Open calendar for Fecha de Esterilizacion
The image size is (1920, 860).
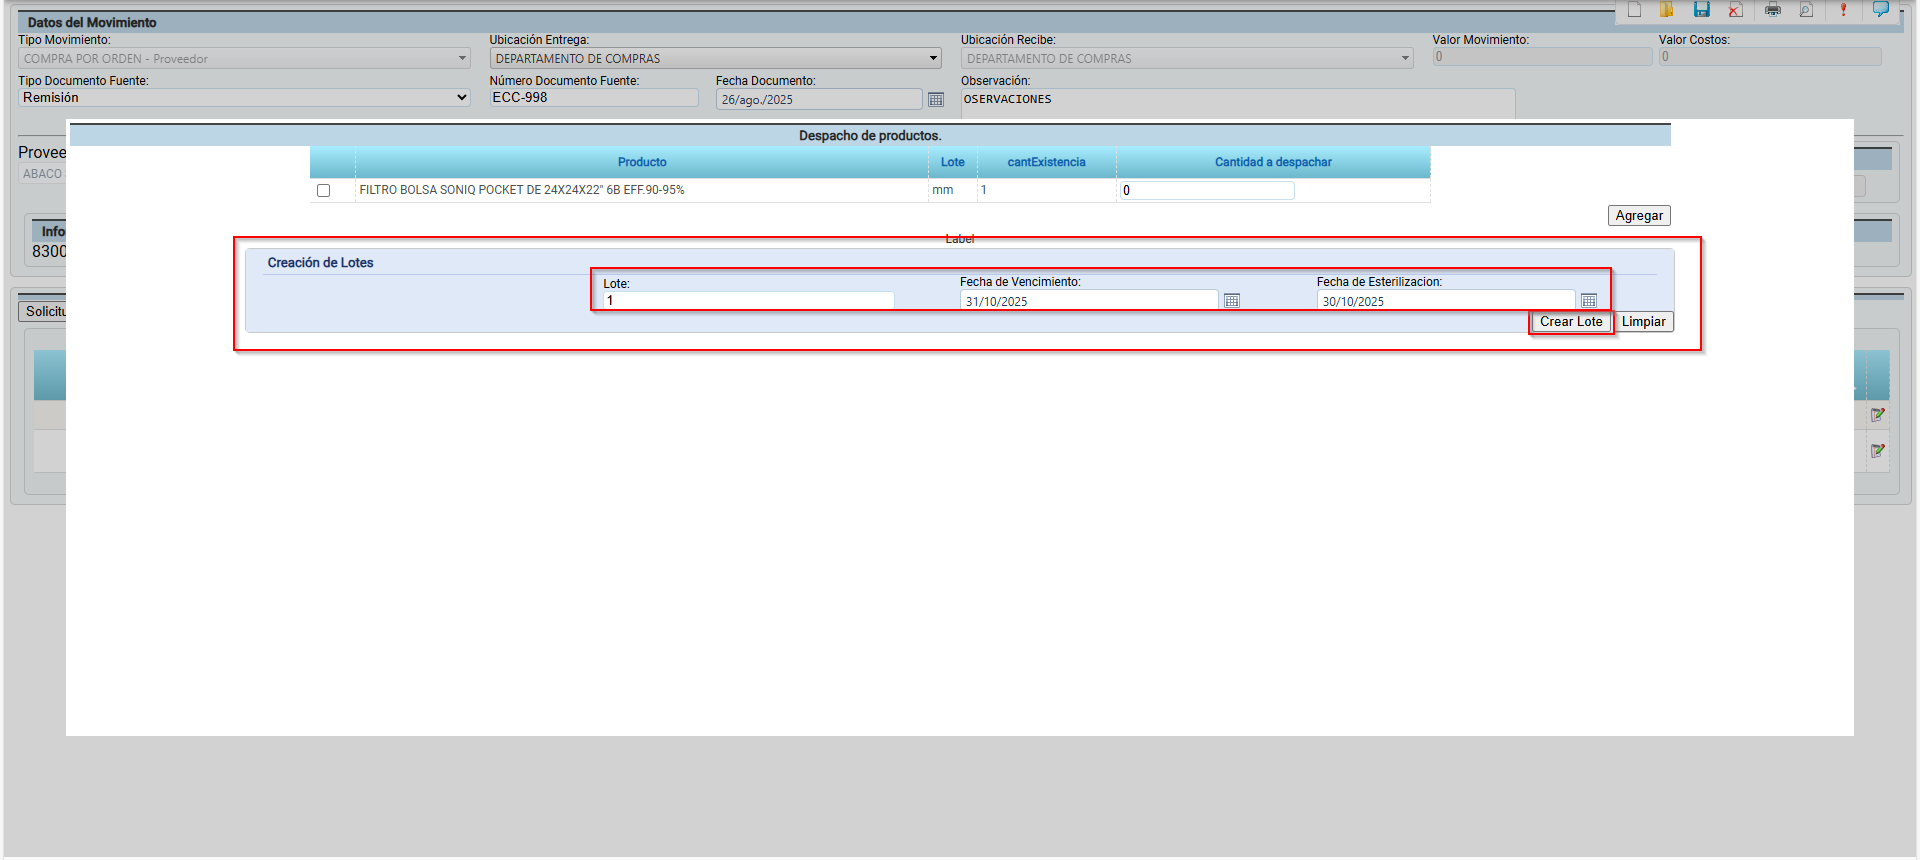tap(1588, 301)
